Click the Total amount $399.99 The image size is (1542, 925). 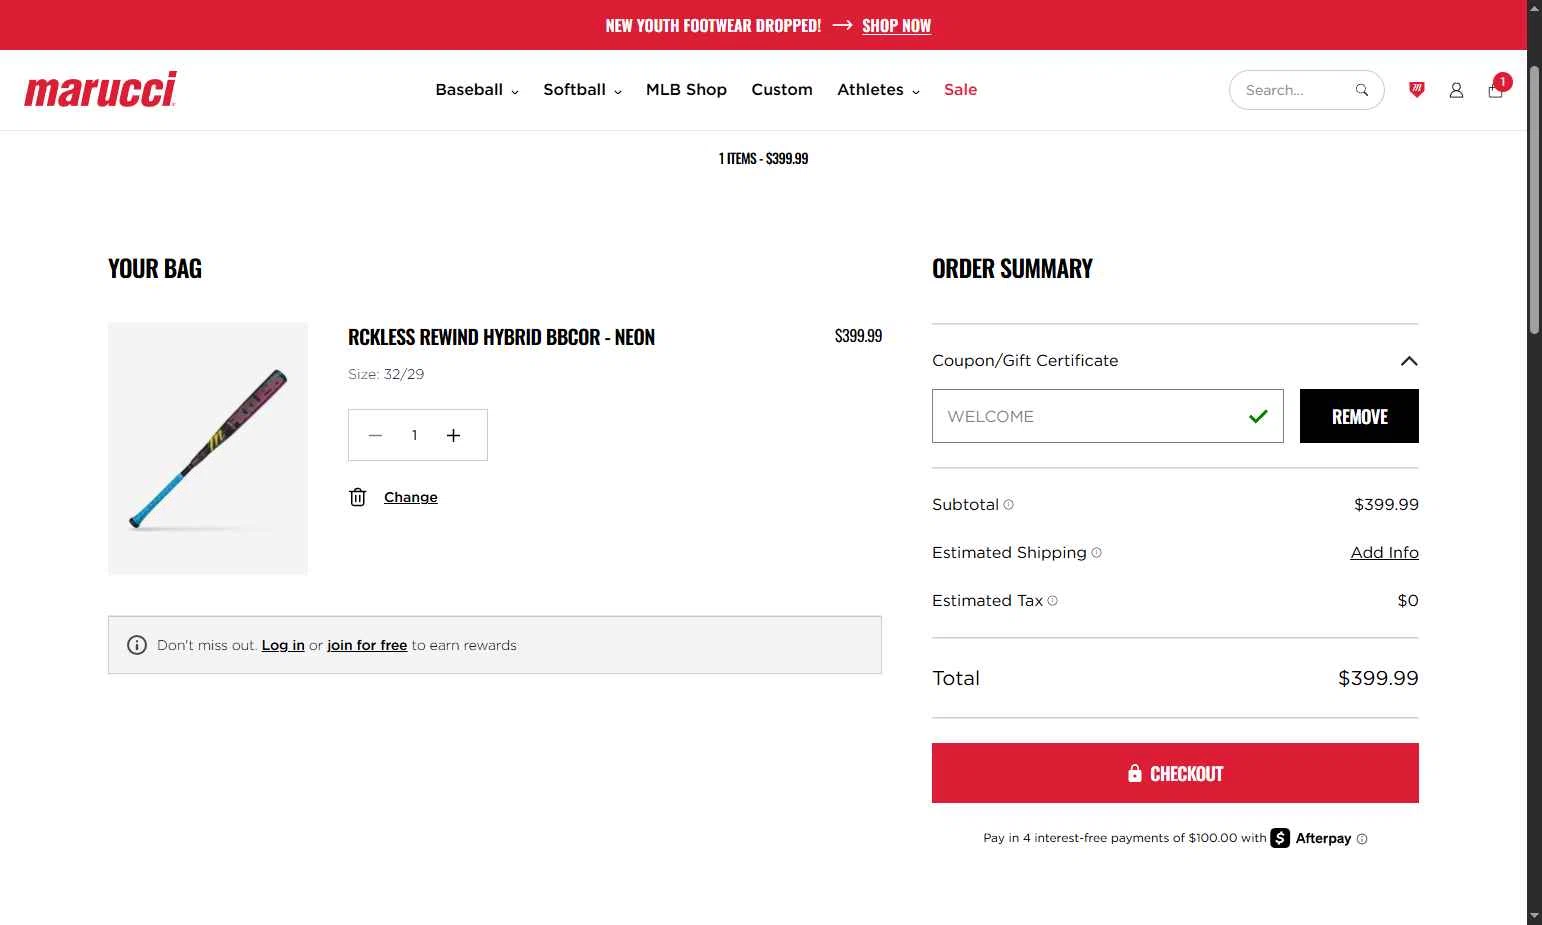click(1378, 678)
